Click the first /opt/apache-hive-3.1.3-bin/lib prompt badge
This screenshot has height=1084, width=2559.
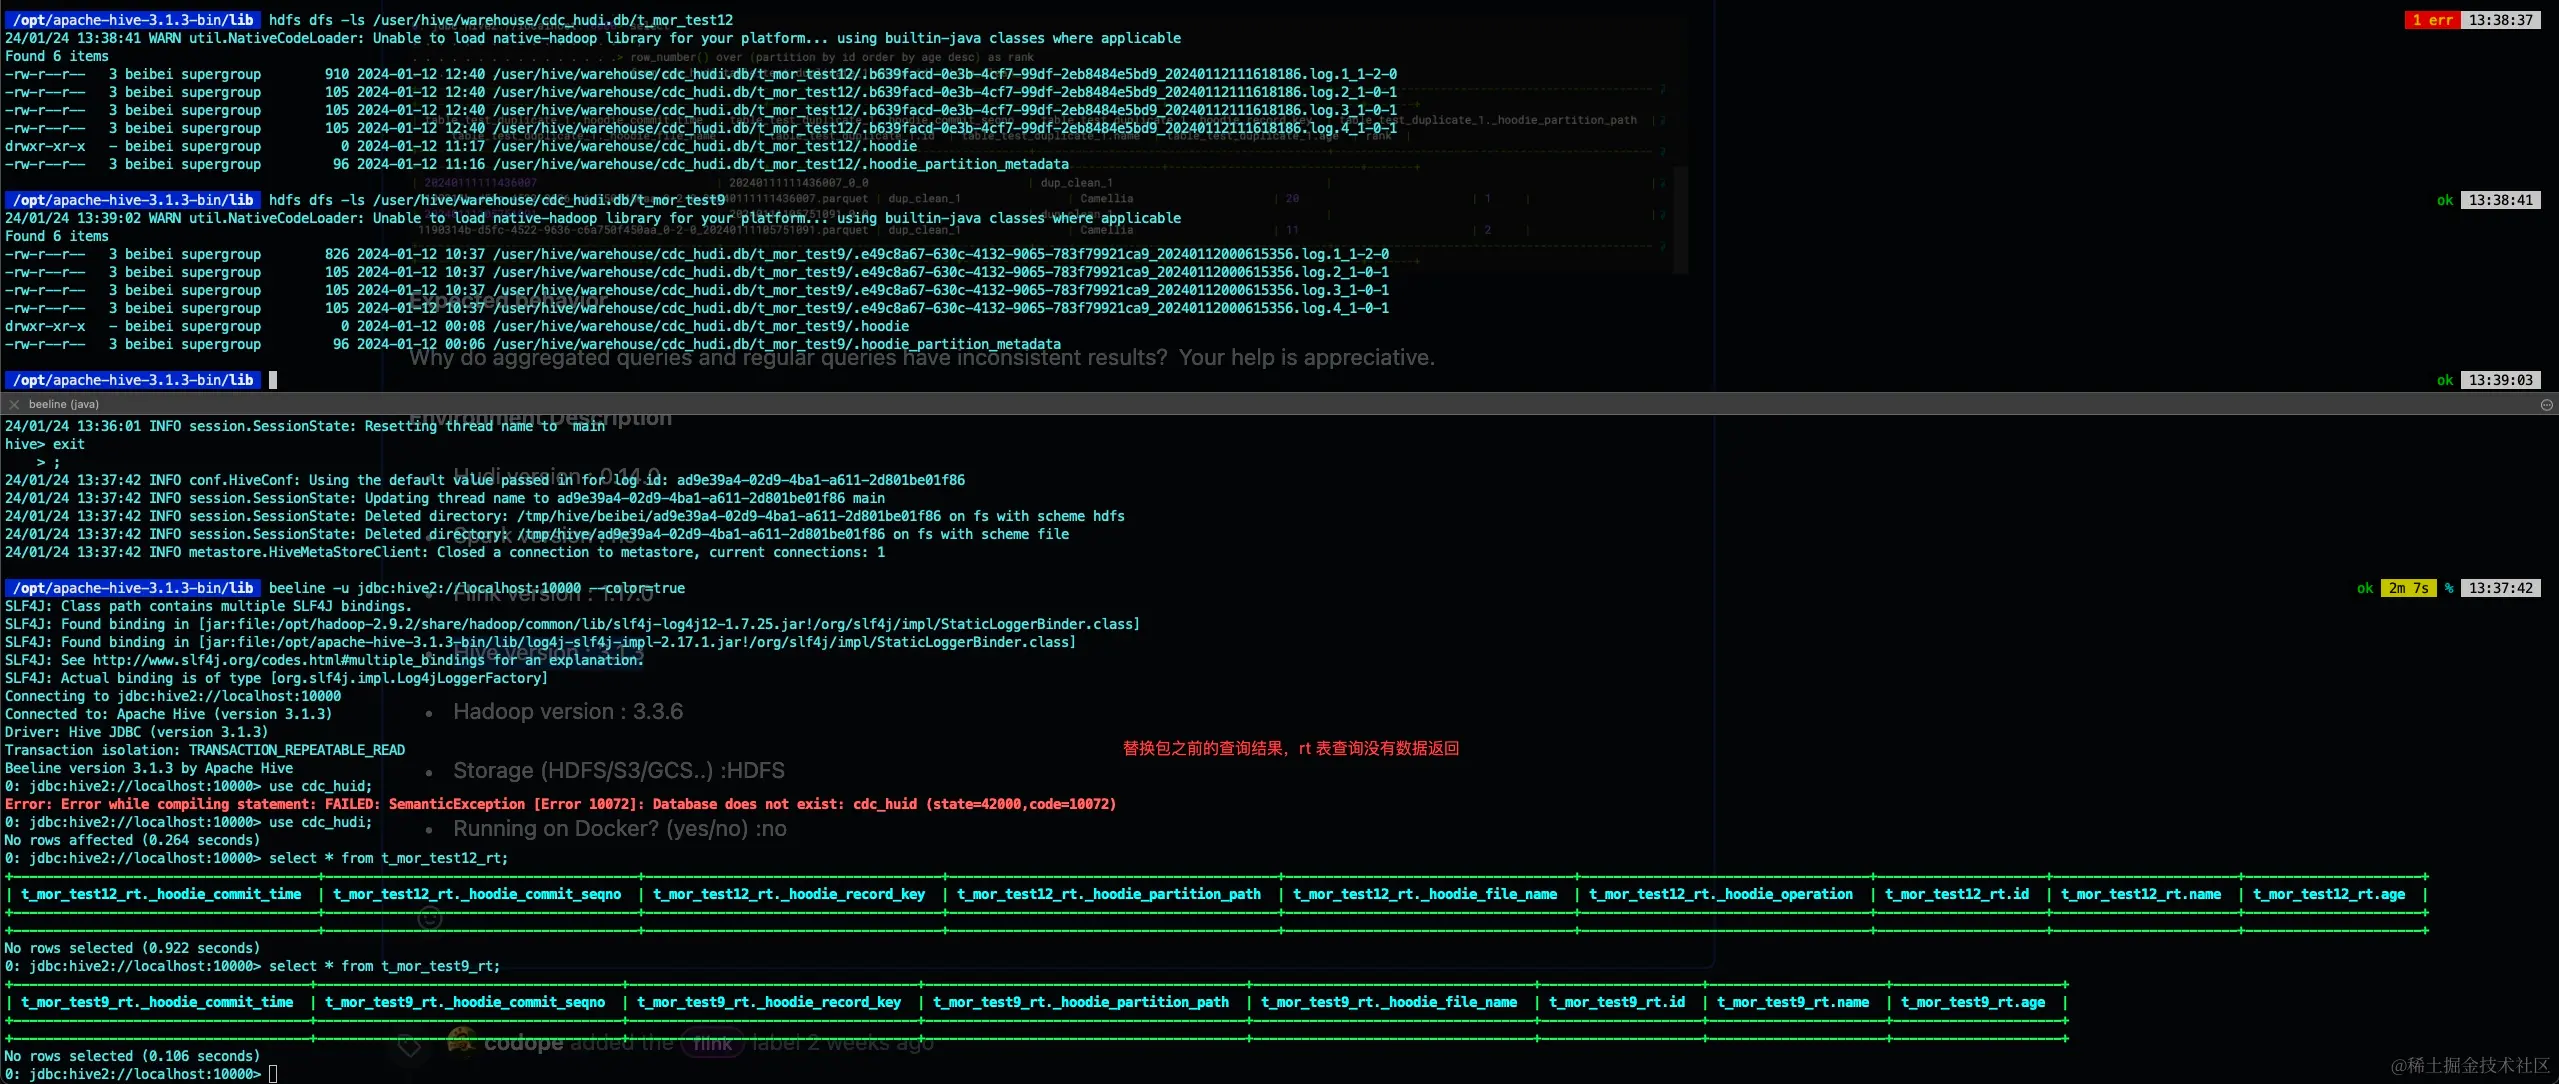point(131,19)
